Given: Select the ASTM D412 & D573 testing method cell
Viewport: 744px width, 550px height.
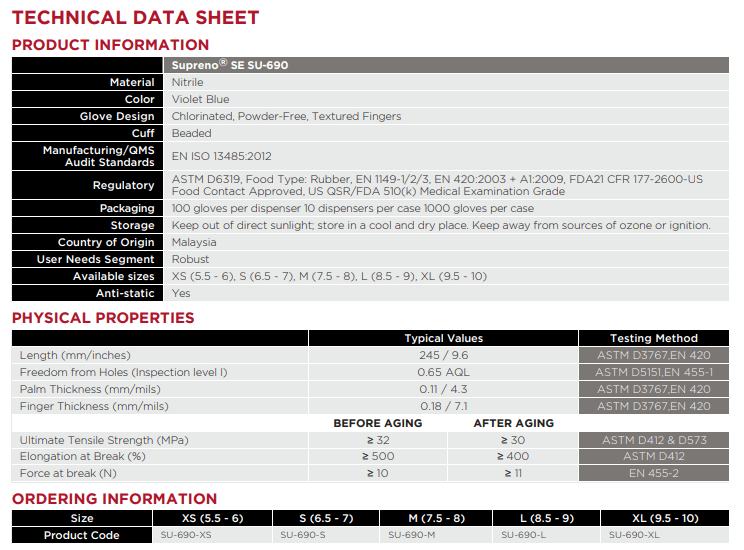Looking at the screenshot, I should [x=653, y=440].
